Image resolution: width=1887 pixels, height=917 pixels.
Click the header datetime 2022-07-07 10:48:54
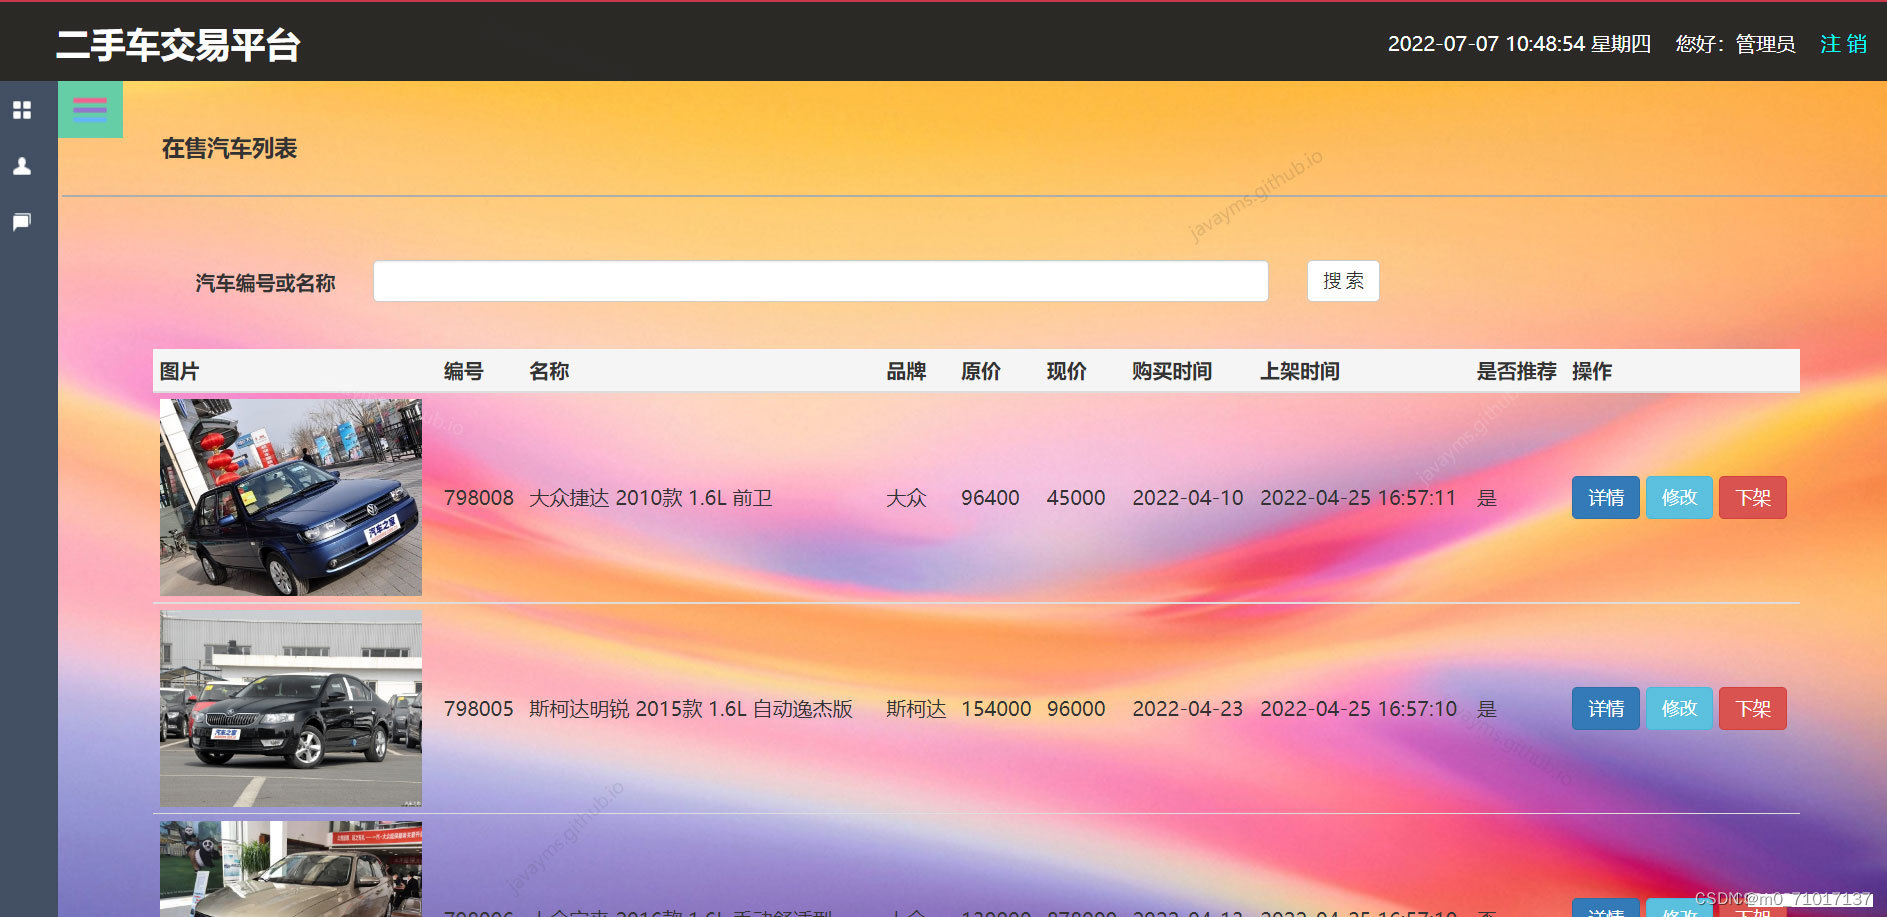[x=1486, y=44]
